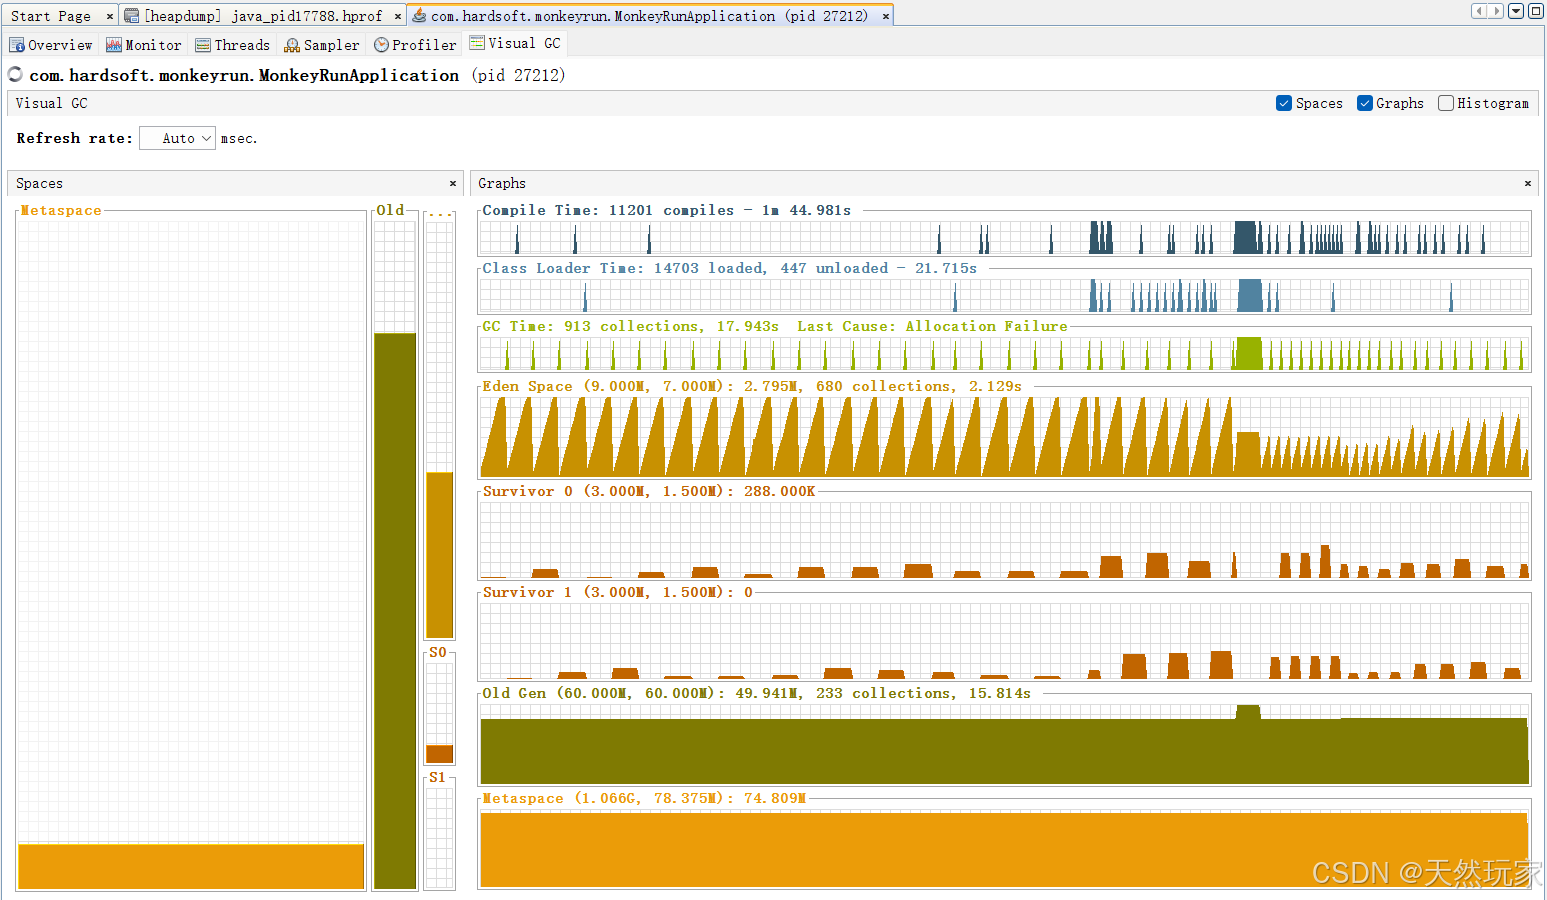The width and height of the screenshot is (1547, 900).
Task: Open the Overview sub-tab
Action: click(51, 45)
